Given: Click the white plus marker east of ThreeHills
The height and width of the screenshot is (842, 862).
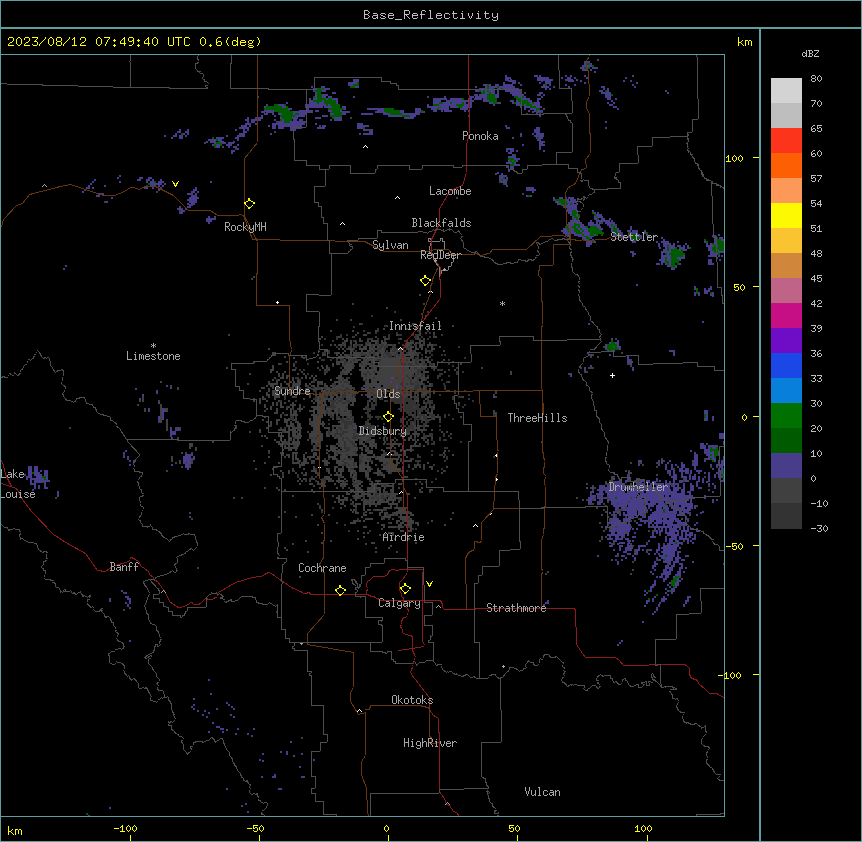Looking at the screenshot, I should [612, 375].
